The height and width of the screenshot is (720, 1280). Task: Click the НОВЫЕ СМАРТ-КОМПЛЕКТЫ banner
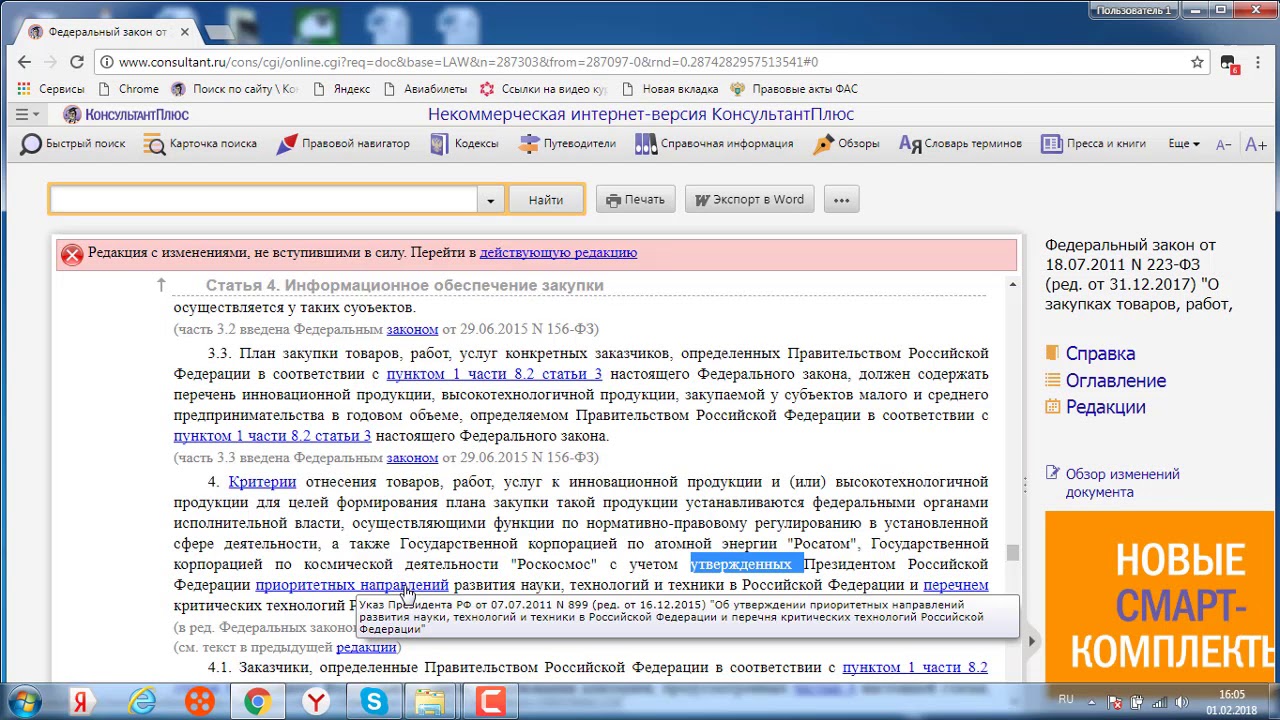[1160, 598]
